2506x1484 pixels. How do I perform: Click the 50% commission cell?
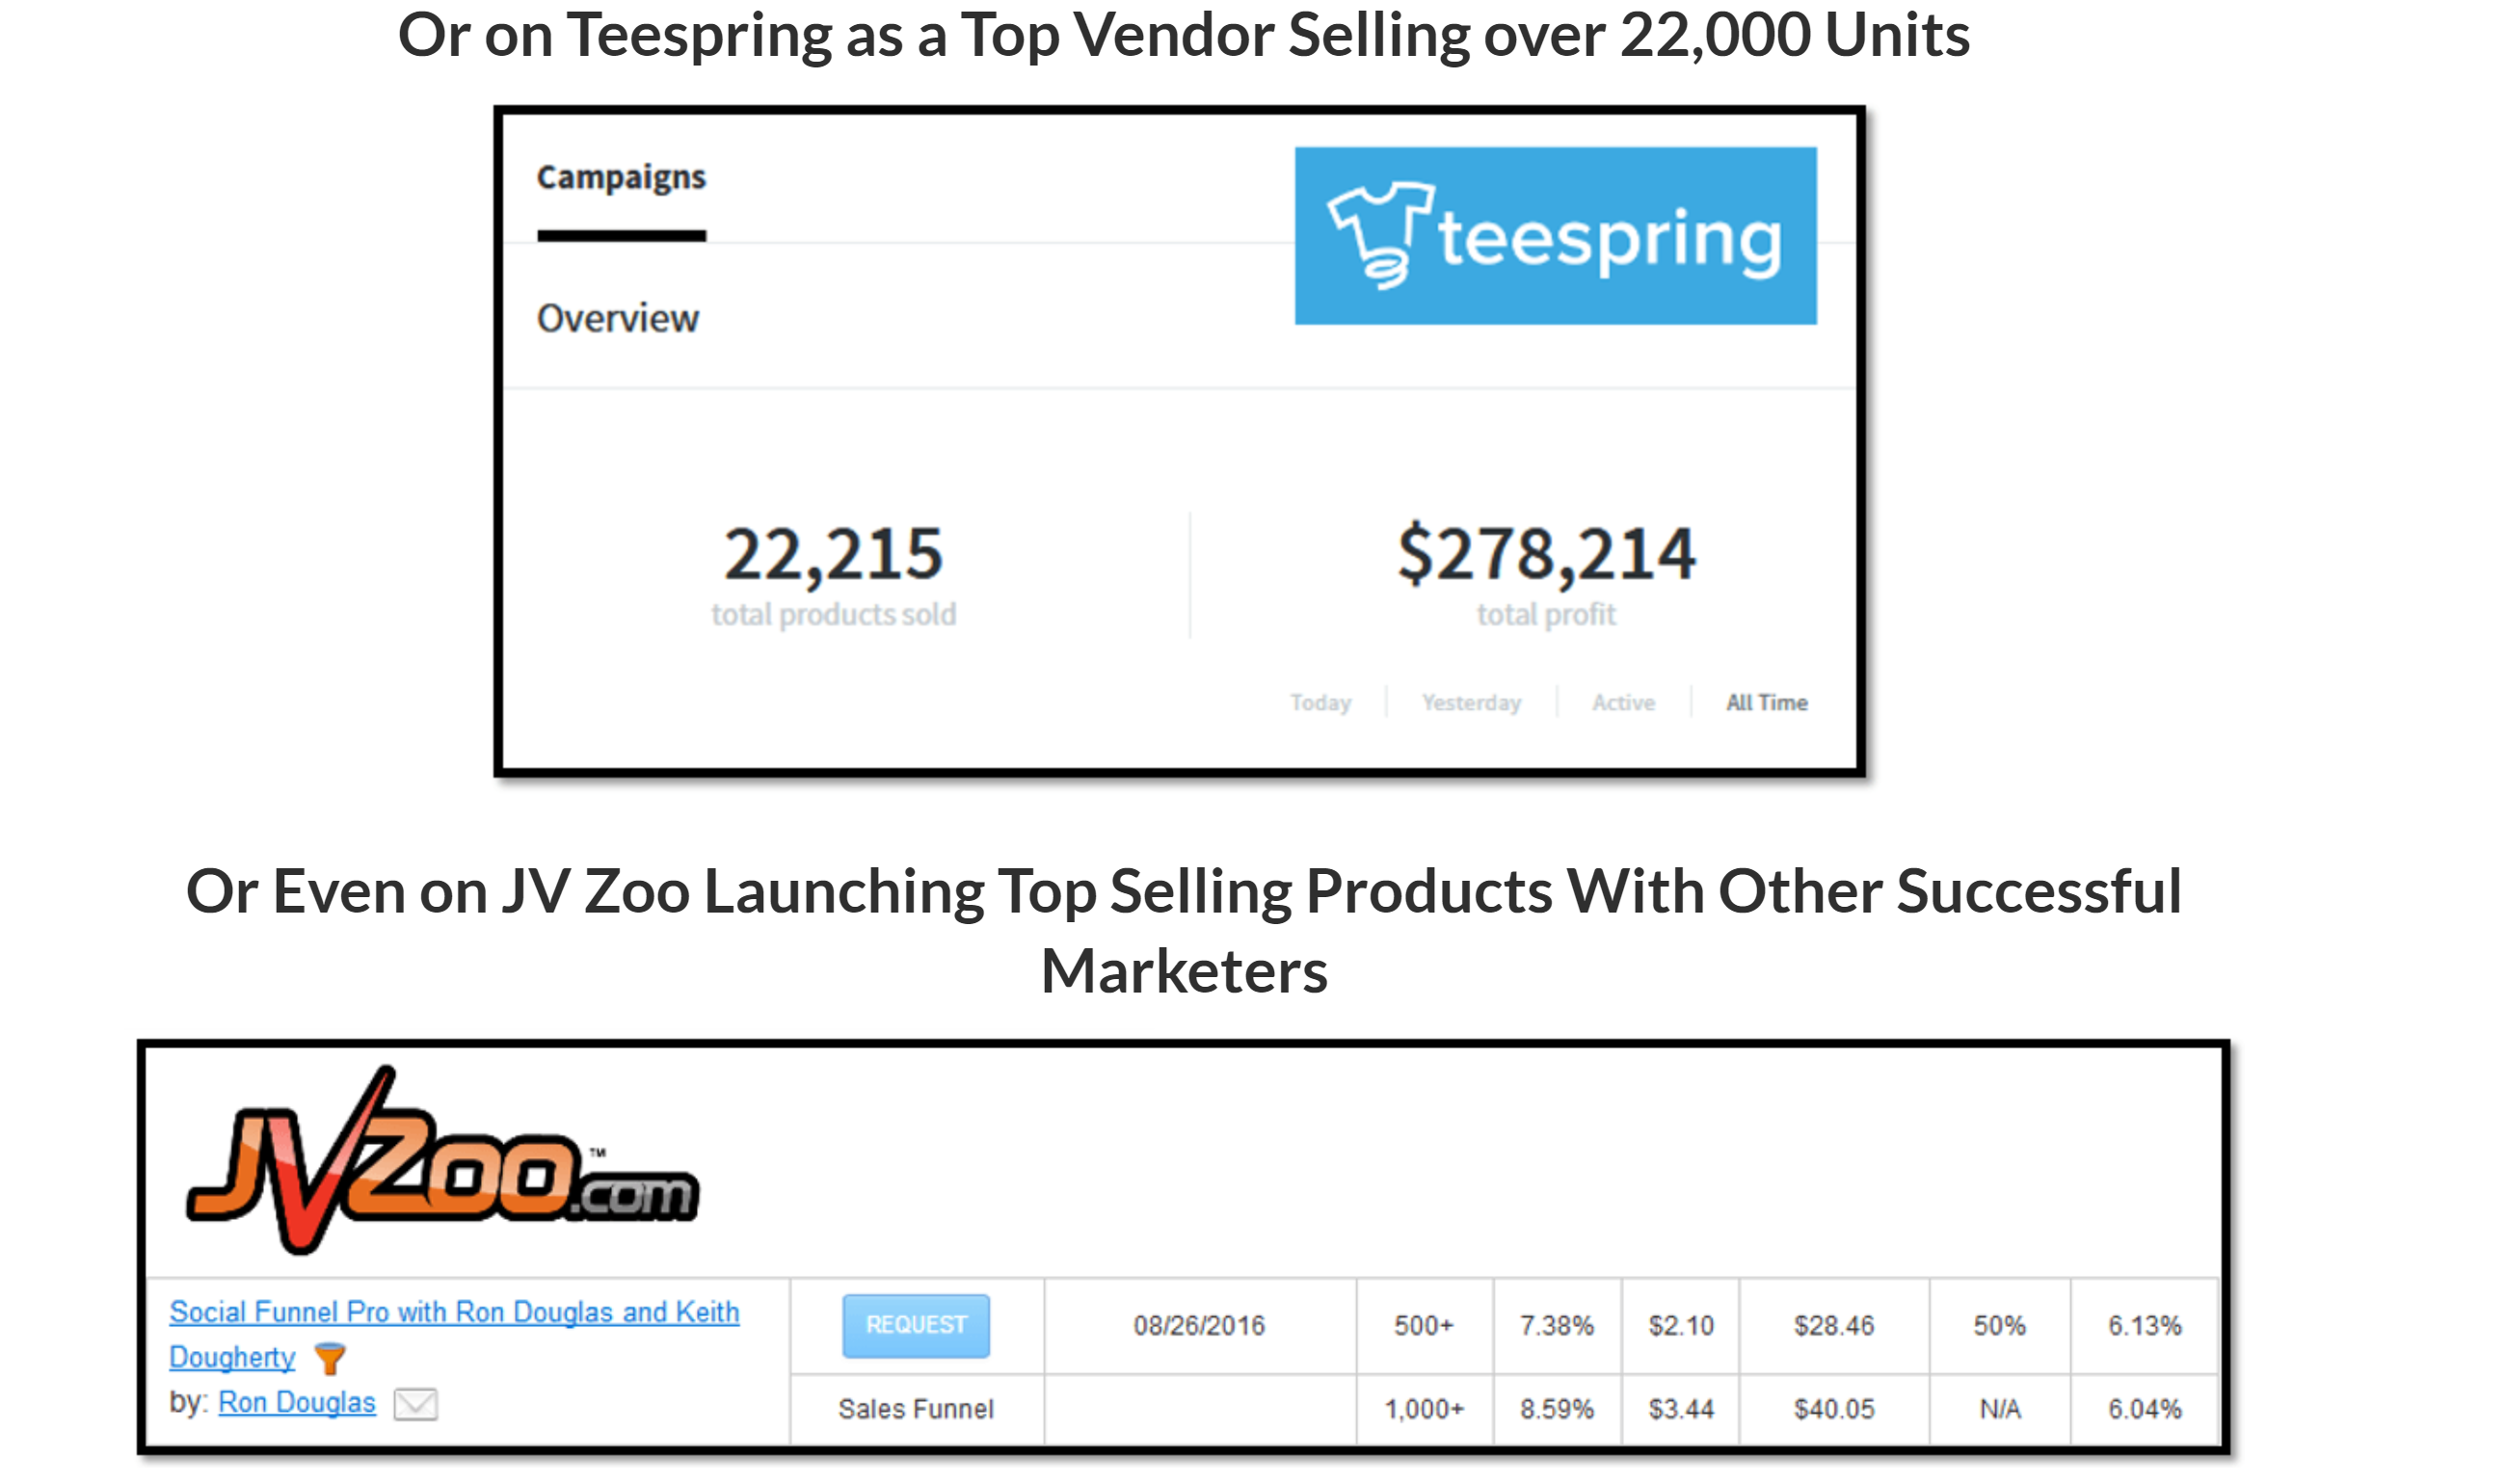pos(1999,1326)
